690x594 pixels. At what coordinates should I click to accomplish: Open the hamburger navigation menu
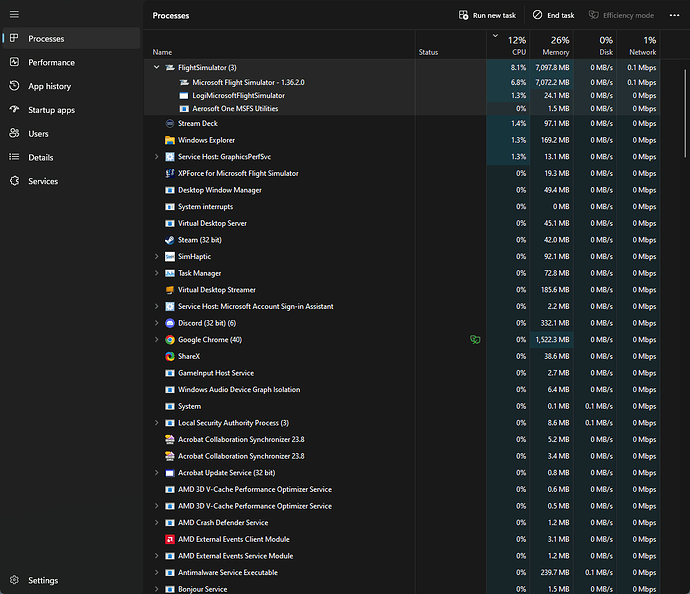pyautogui.click(x=14, y=15)
